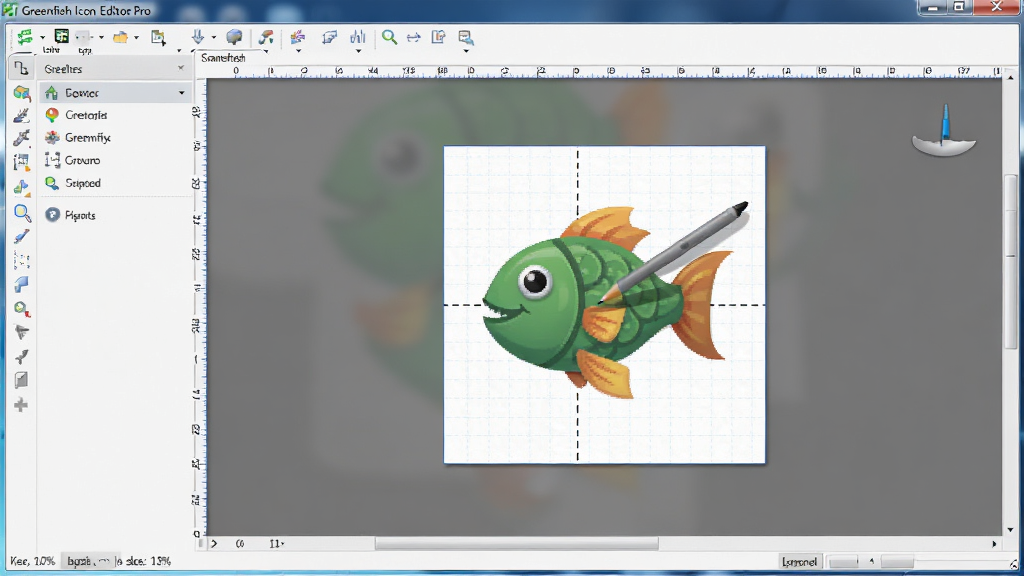Switch to the Scanefteh document tab
1024x576 pixels.
click(x=223, y=58)
